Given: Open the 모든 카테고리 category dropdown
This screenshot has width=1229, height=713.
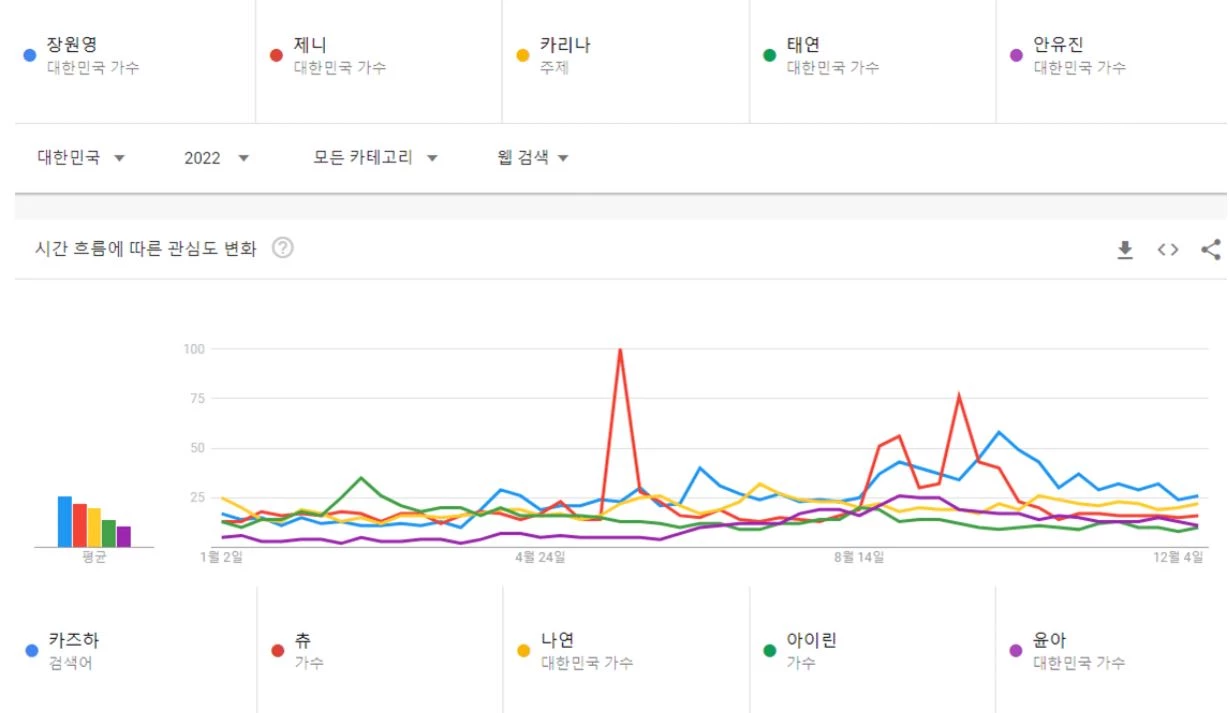Looking at the screenshot, I should coord(376,158).
